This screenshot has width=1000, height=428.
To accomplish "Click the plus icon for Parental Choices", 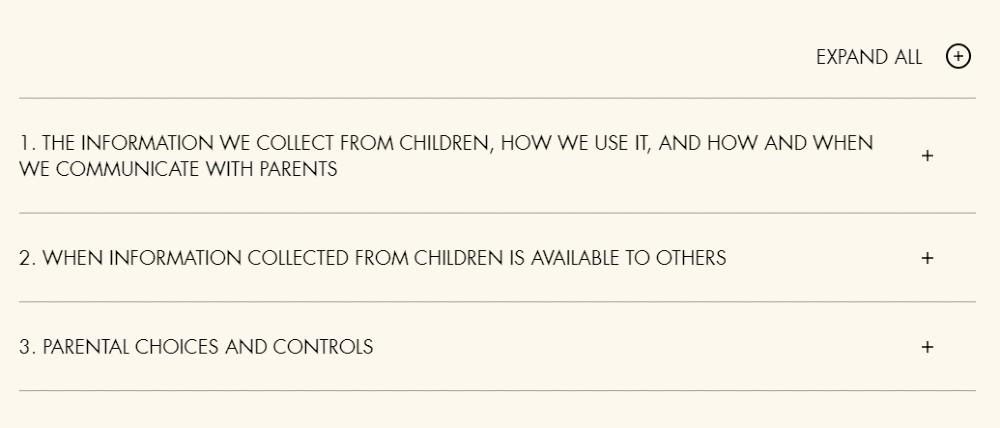I will [927, 347].
